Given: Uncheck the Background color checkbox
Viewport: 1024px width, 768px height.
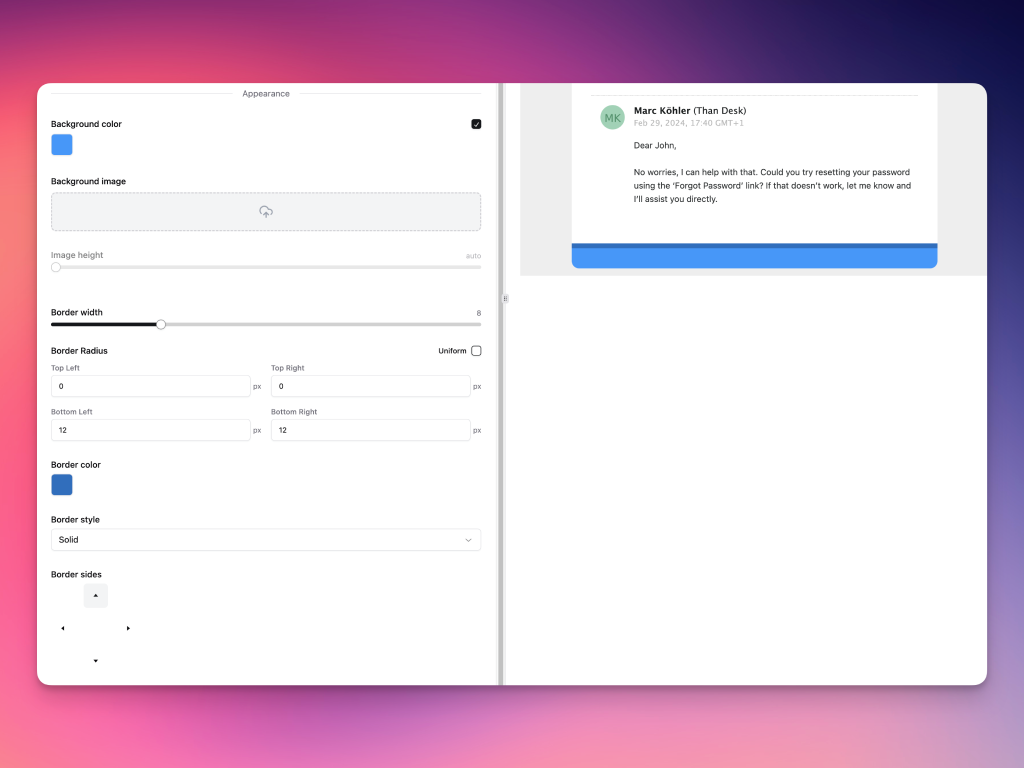Looking at the screenshot, I should click(476, 124).
